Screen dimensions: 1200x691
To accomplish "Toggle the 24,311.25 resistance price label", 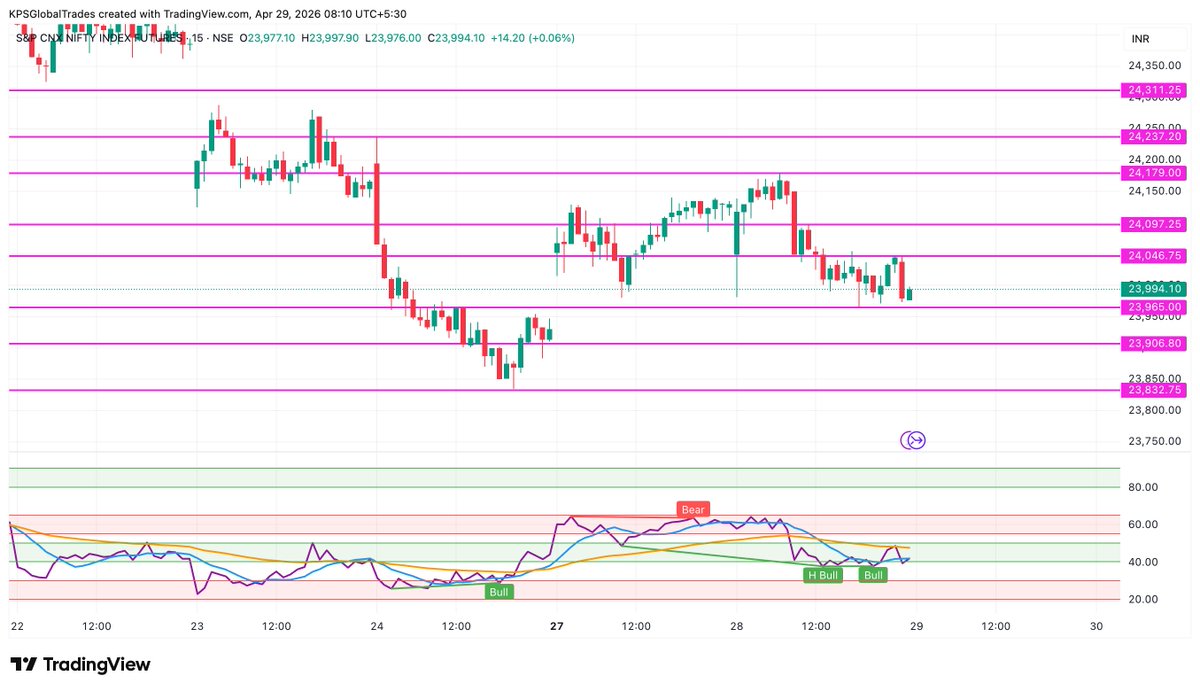I will click(1152, 90).
